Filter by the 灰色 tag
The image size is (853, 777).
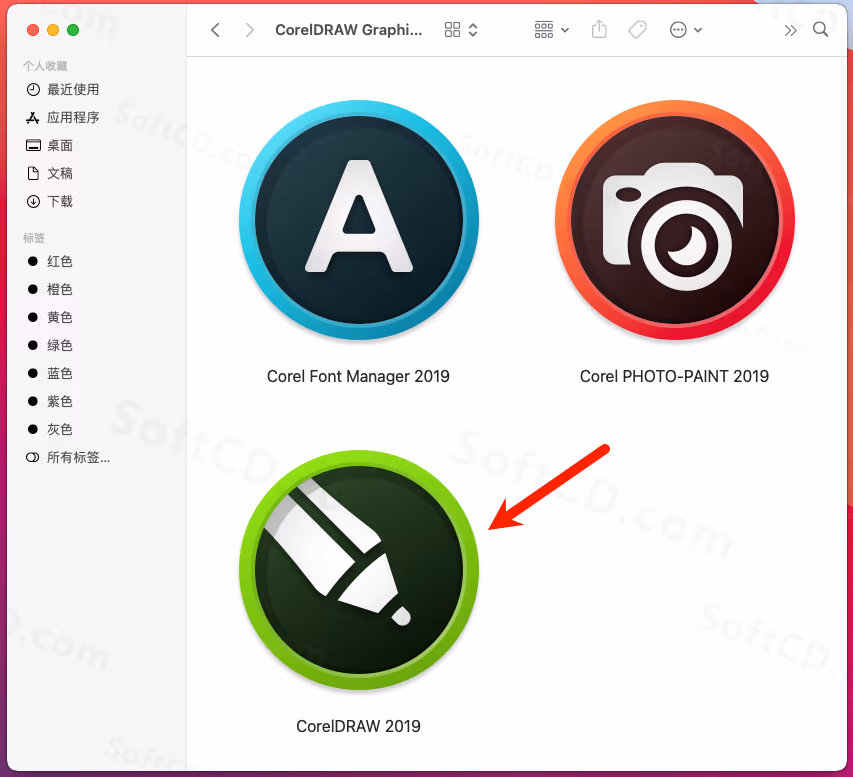click(50, 429)
